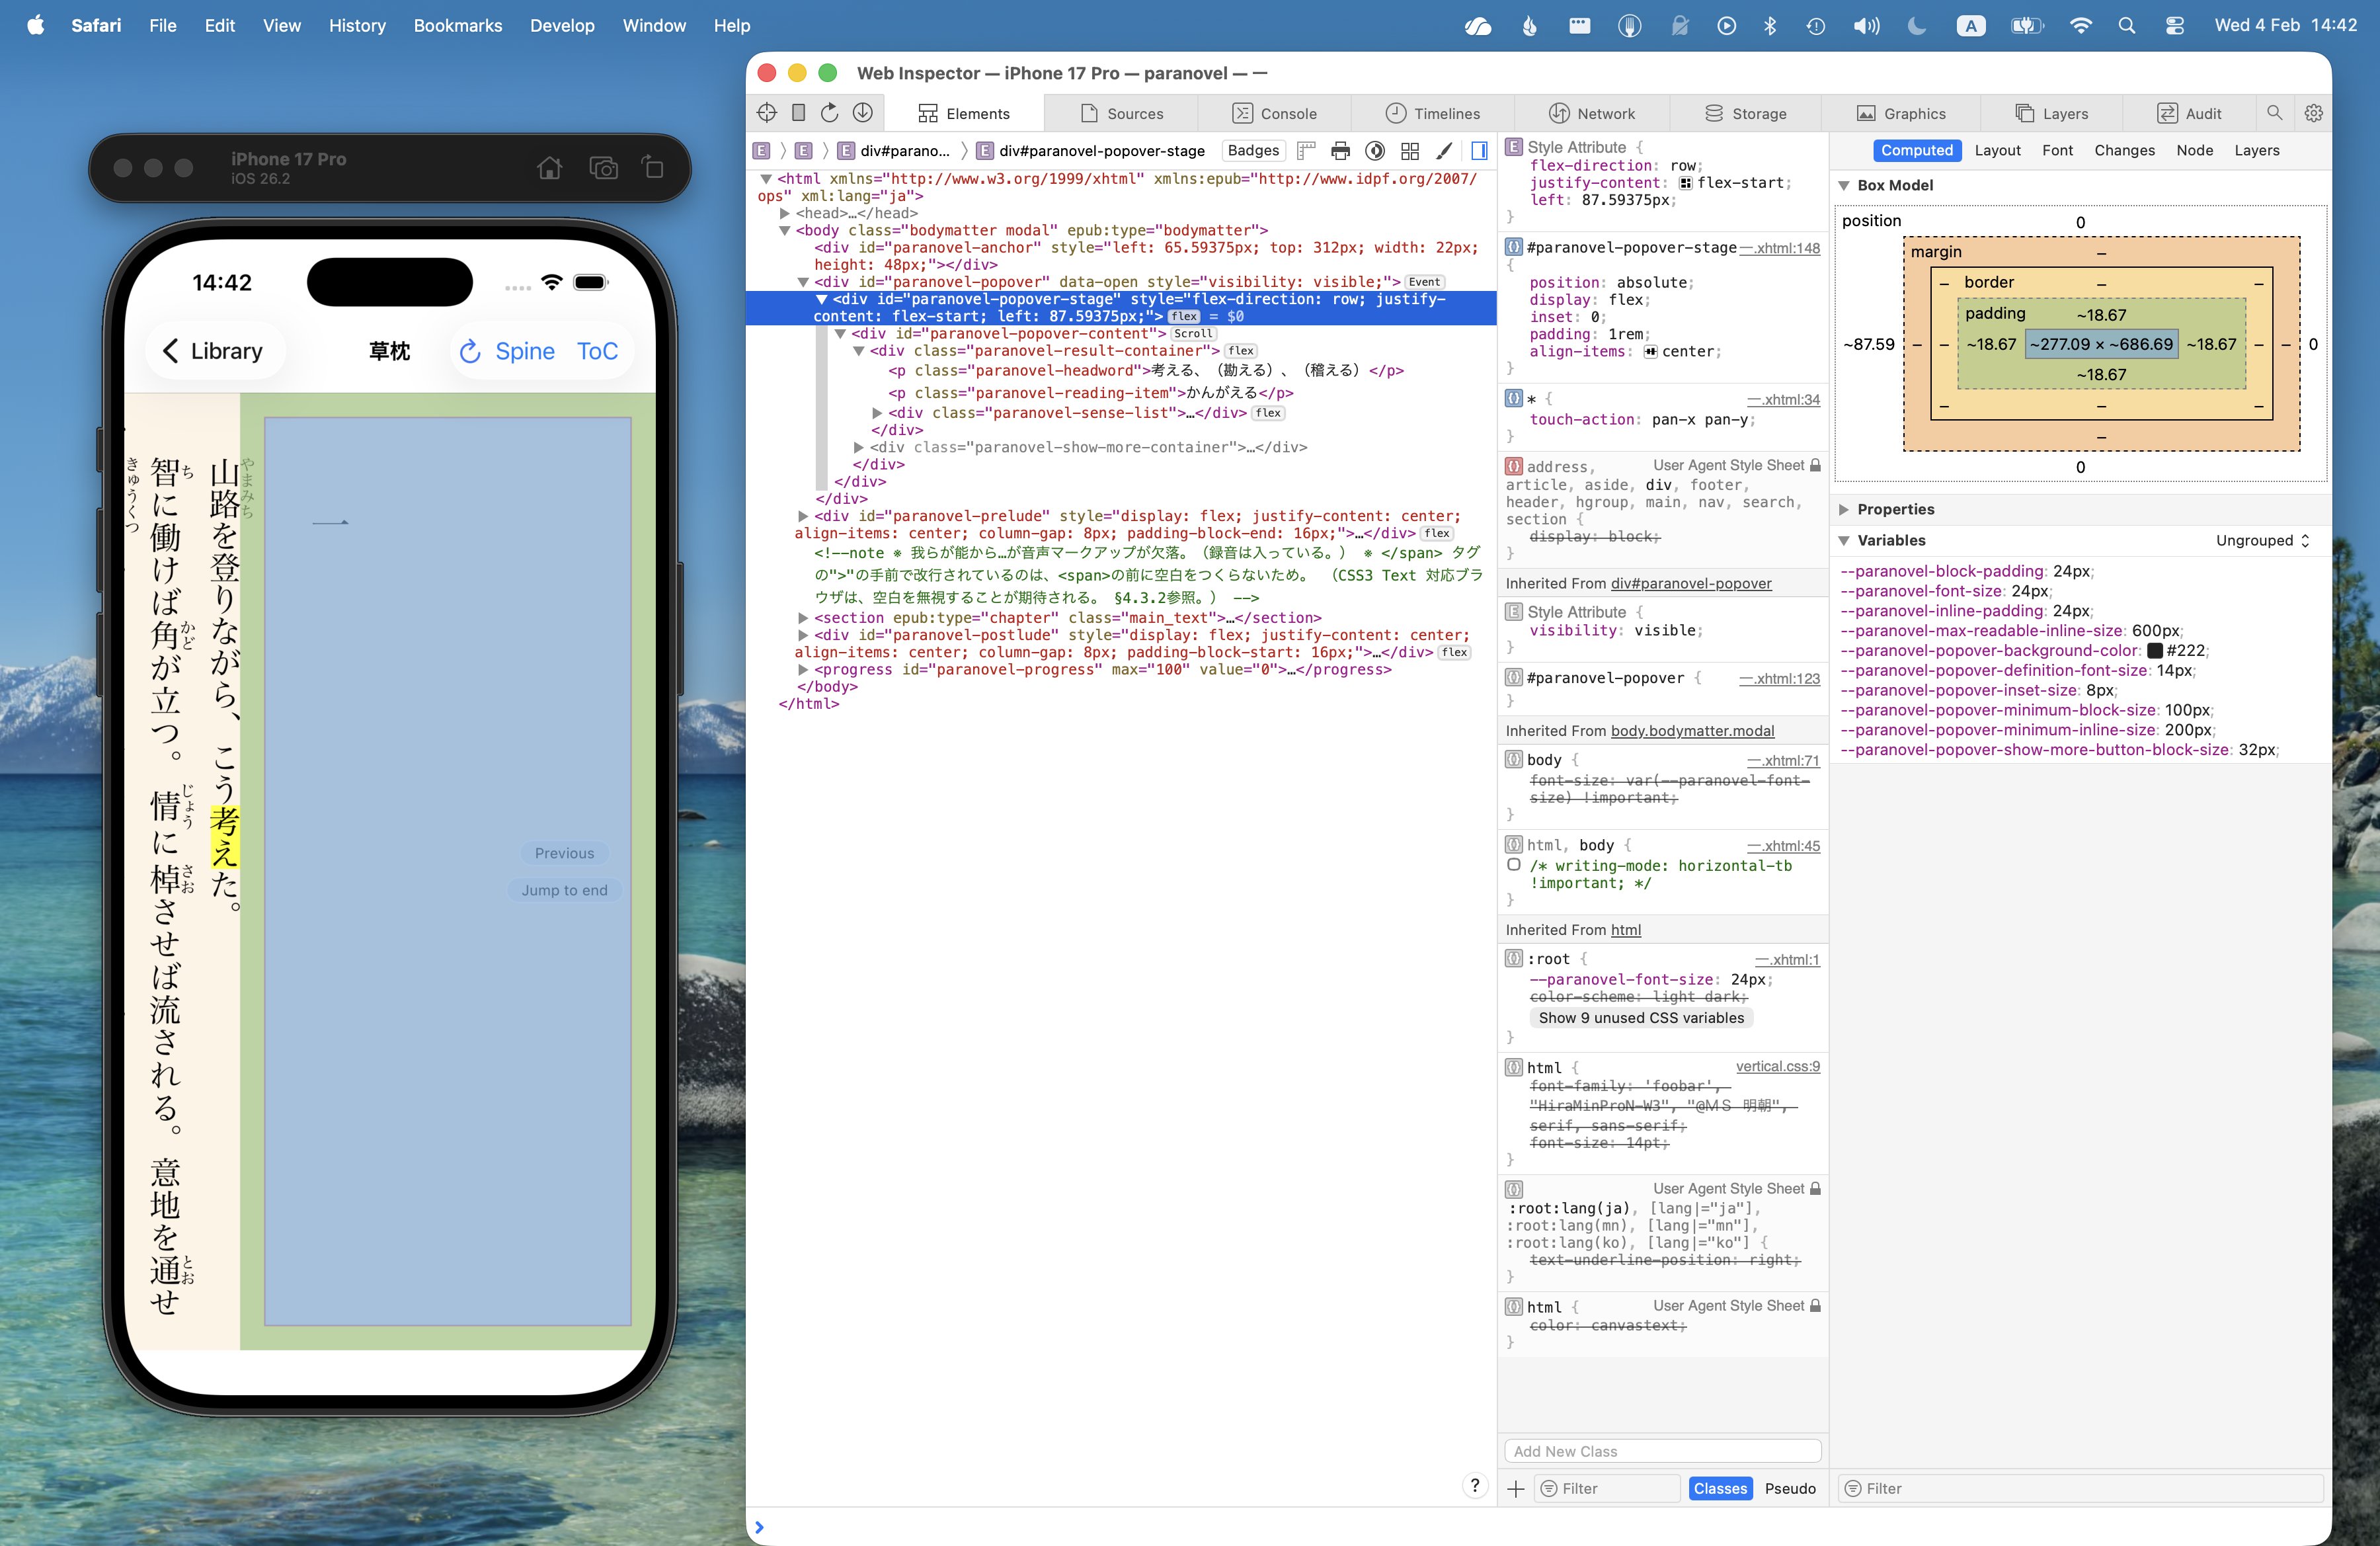Screen dimensions: 2380x1546
Task: Open the Bookmarks menu
Action: click(458, 26)
